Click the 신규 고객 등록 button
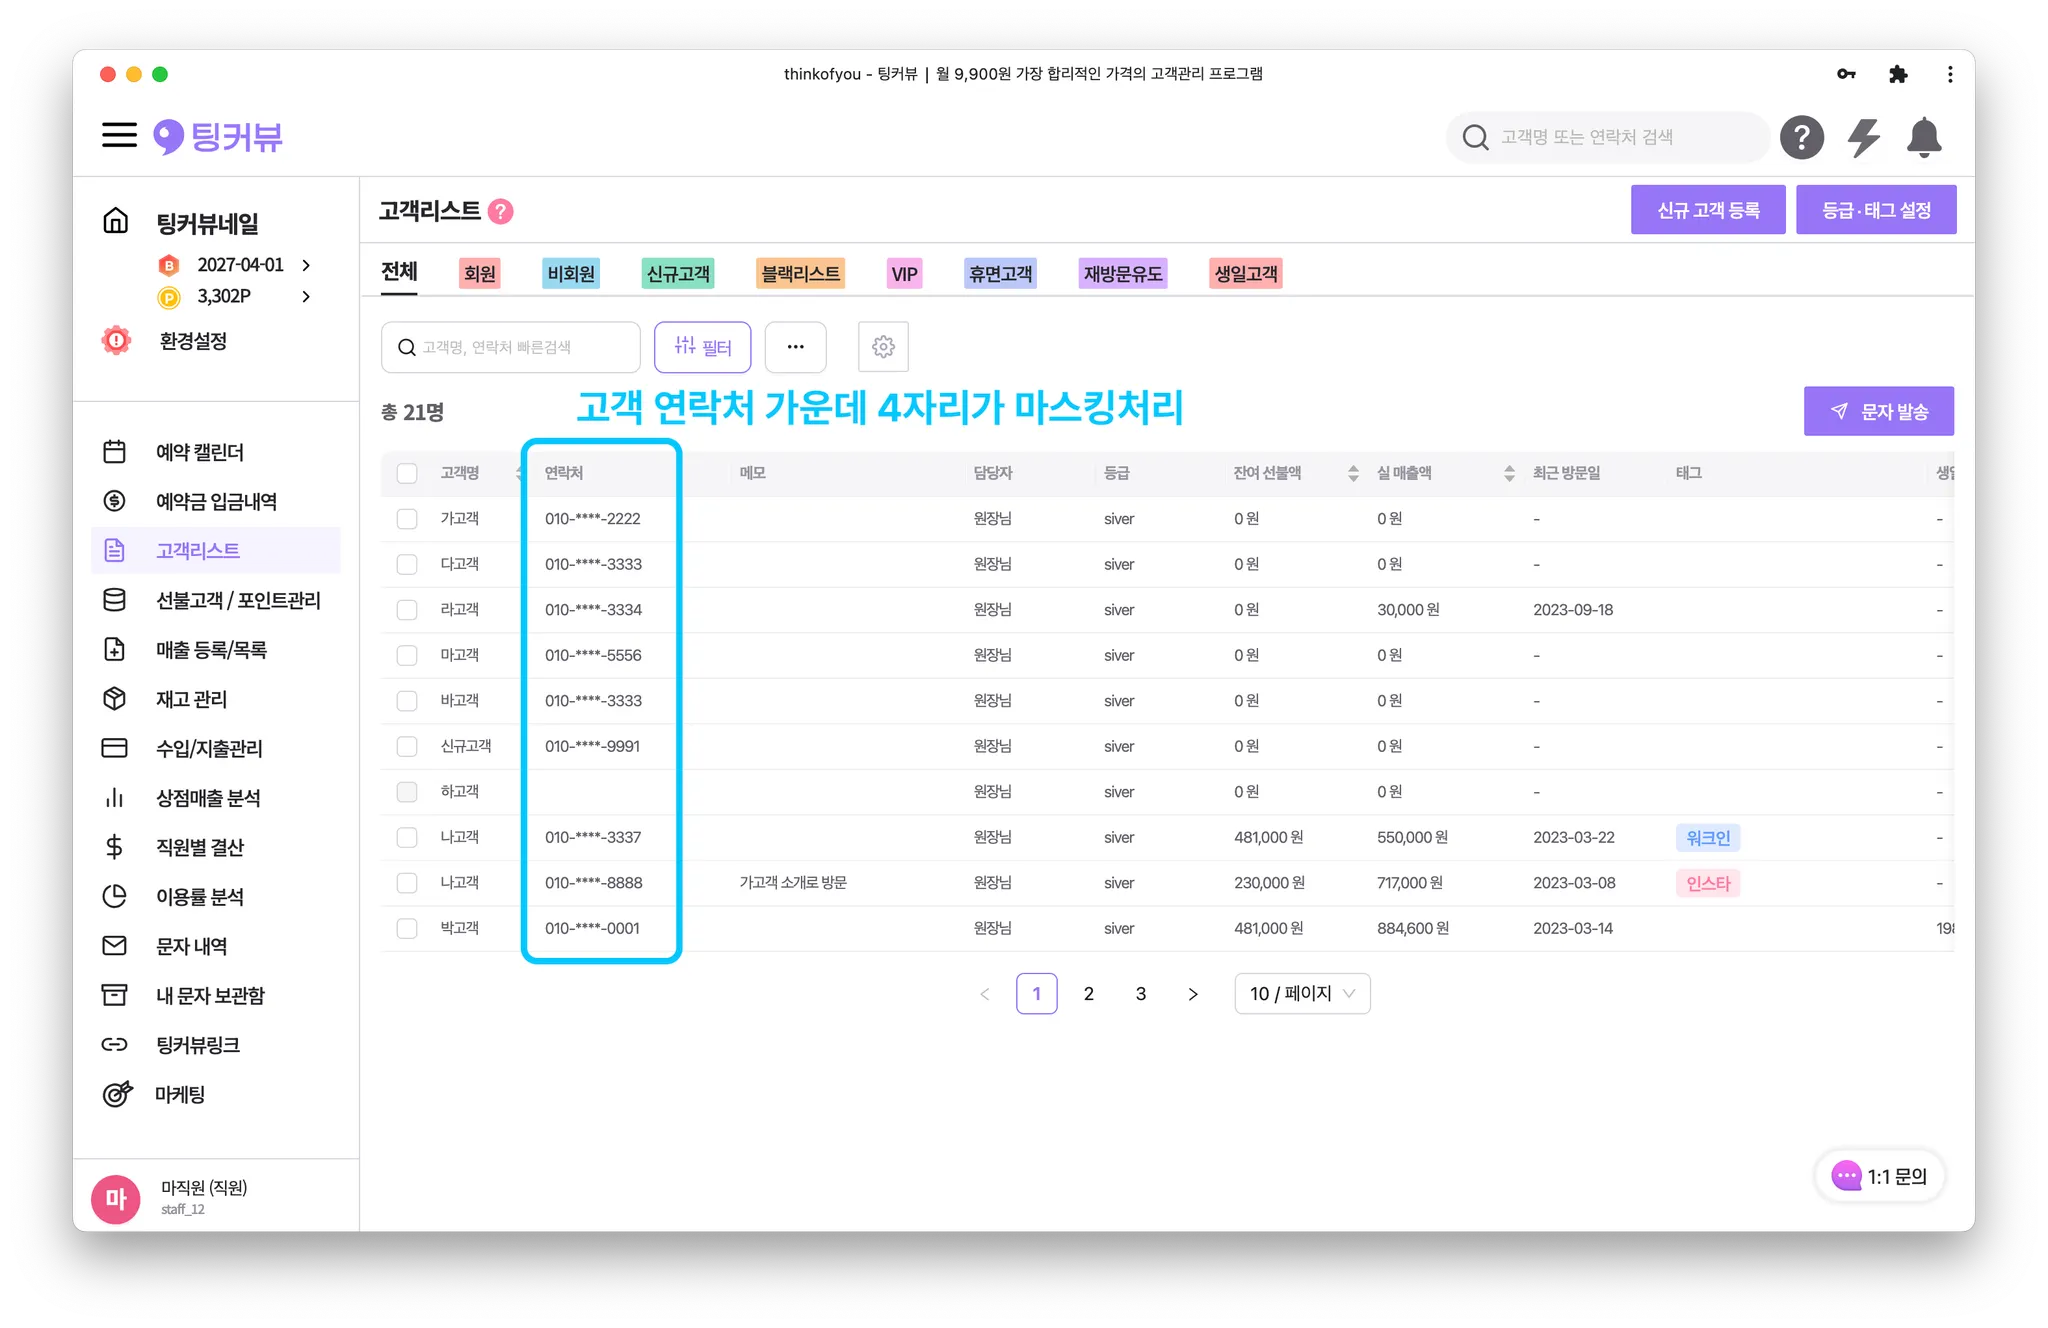This screenshot has width=2048, height=1328. [x=1707, y=210]
